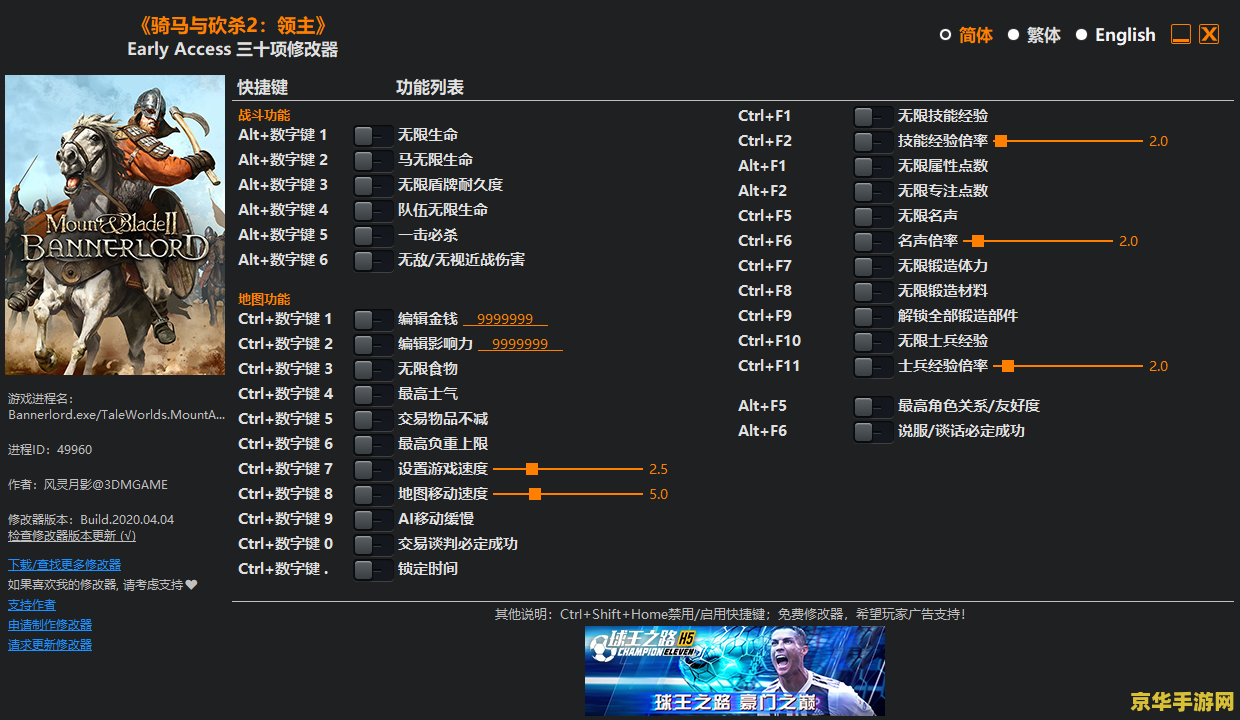Enable the 无限技能经验 switch
This screenshot has width=1240, height=720.
(873, 116)
